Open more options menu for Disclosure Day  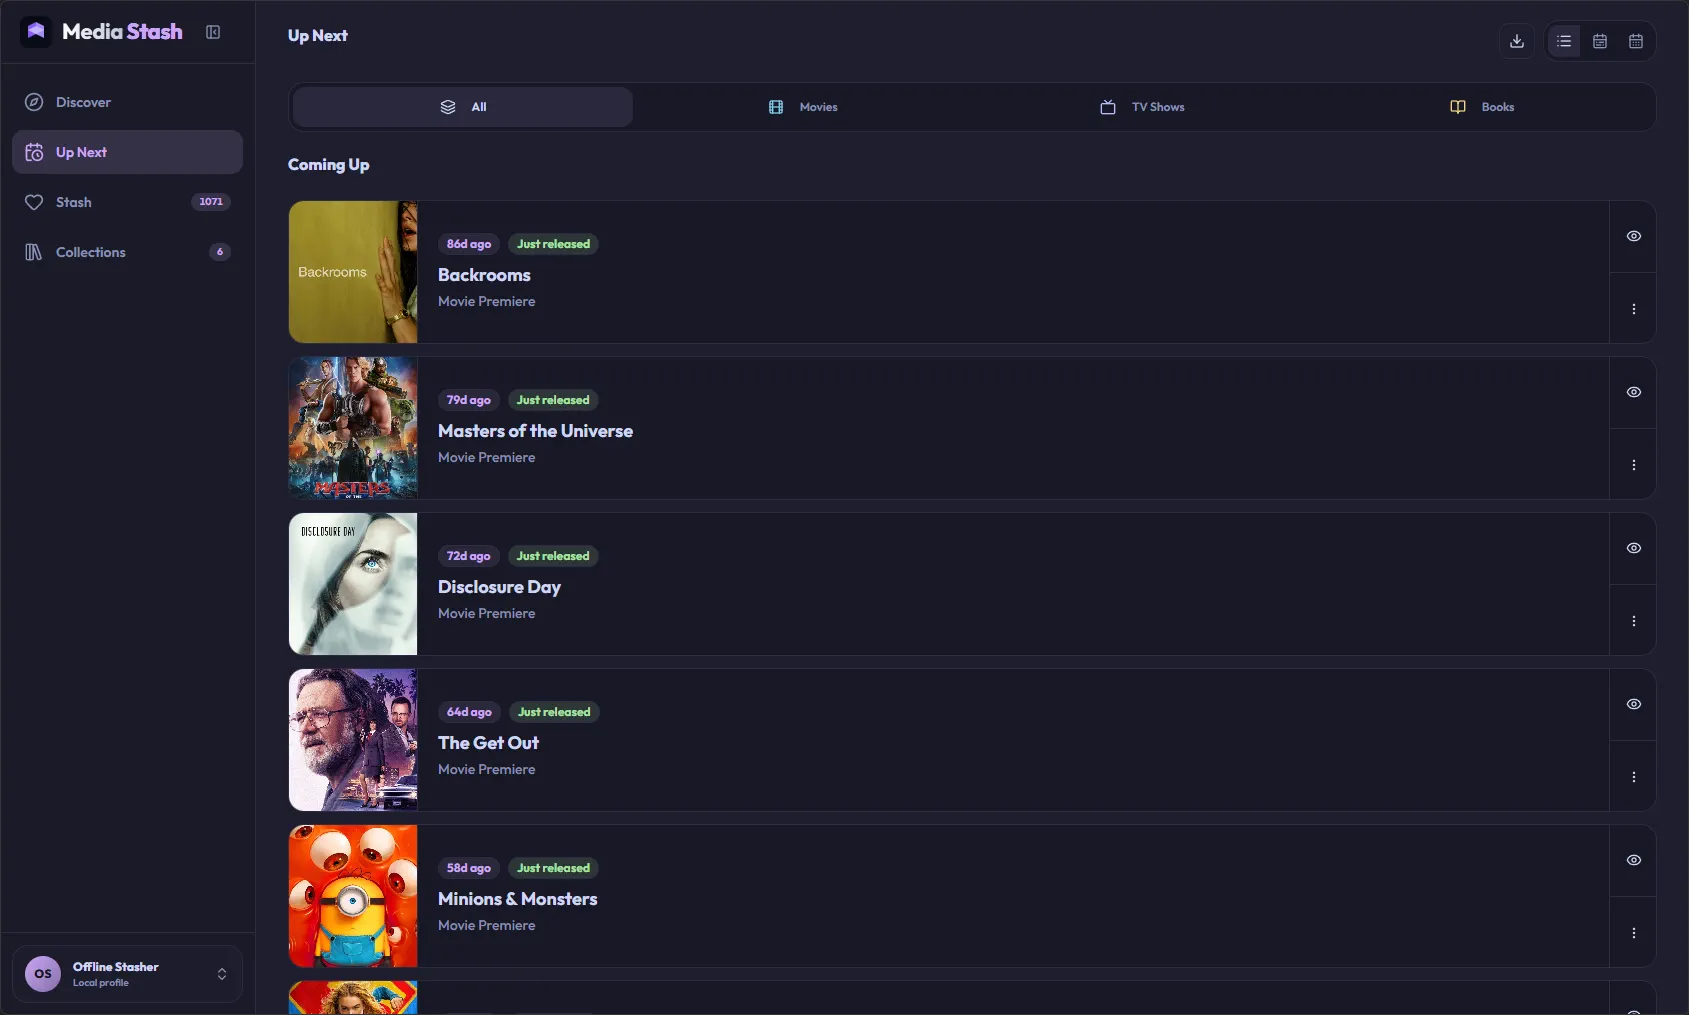(x=1633, y=621)
